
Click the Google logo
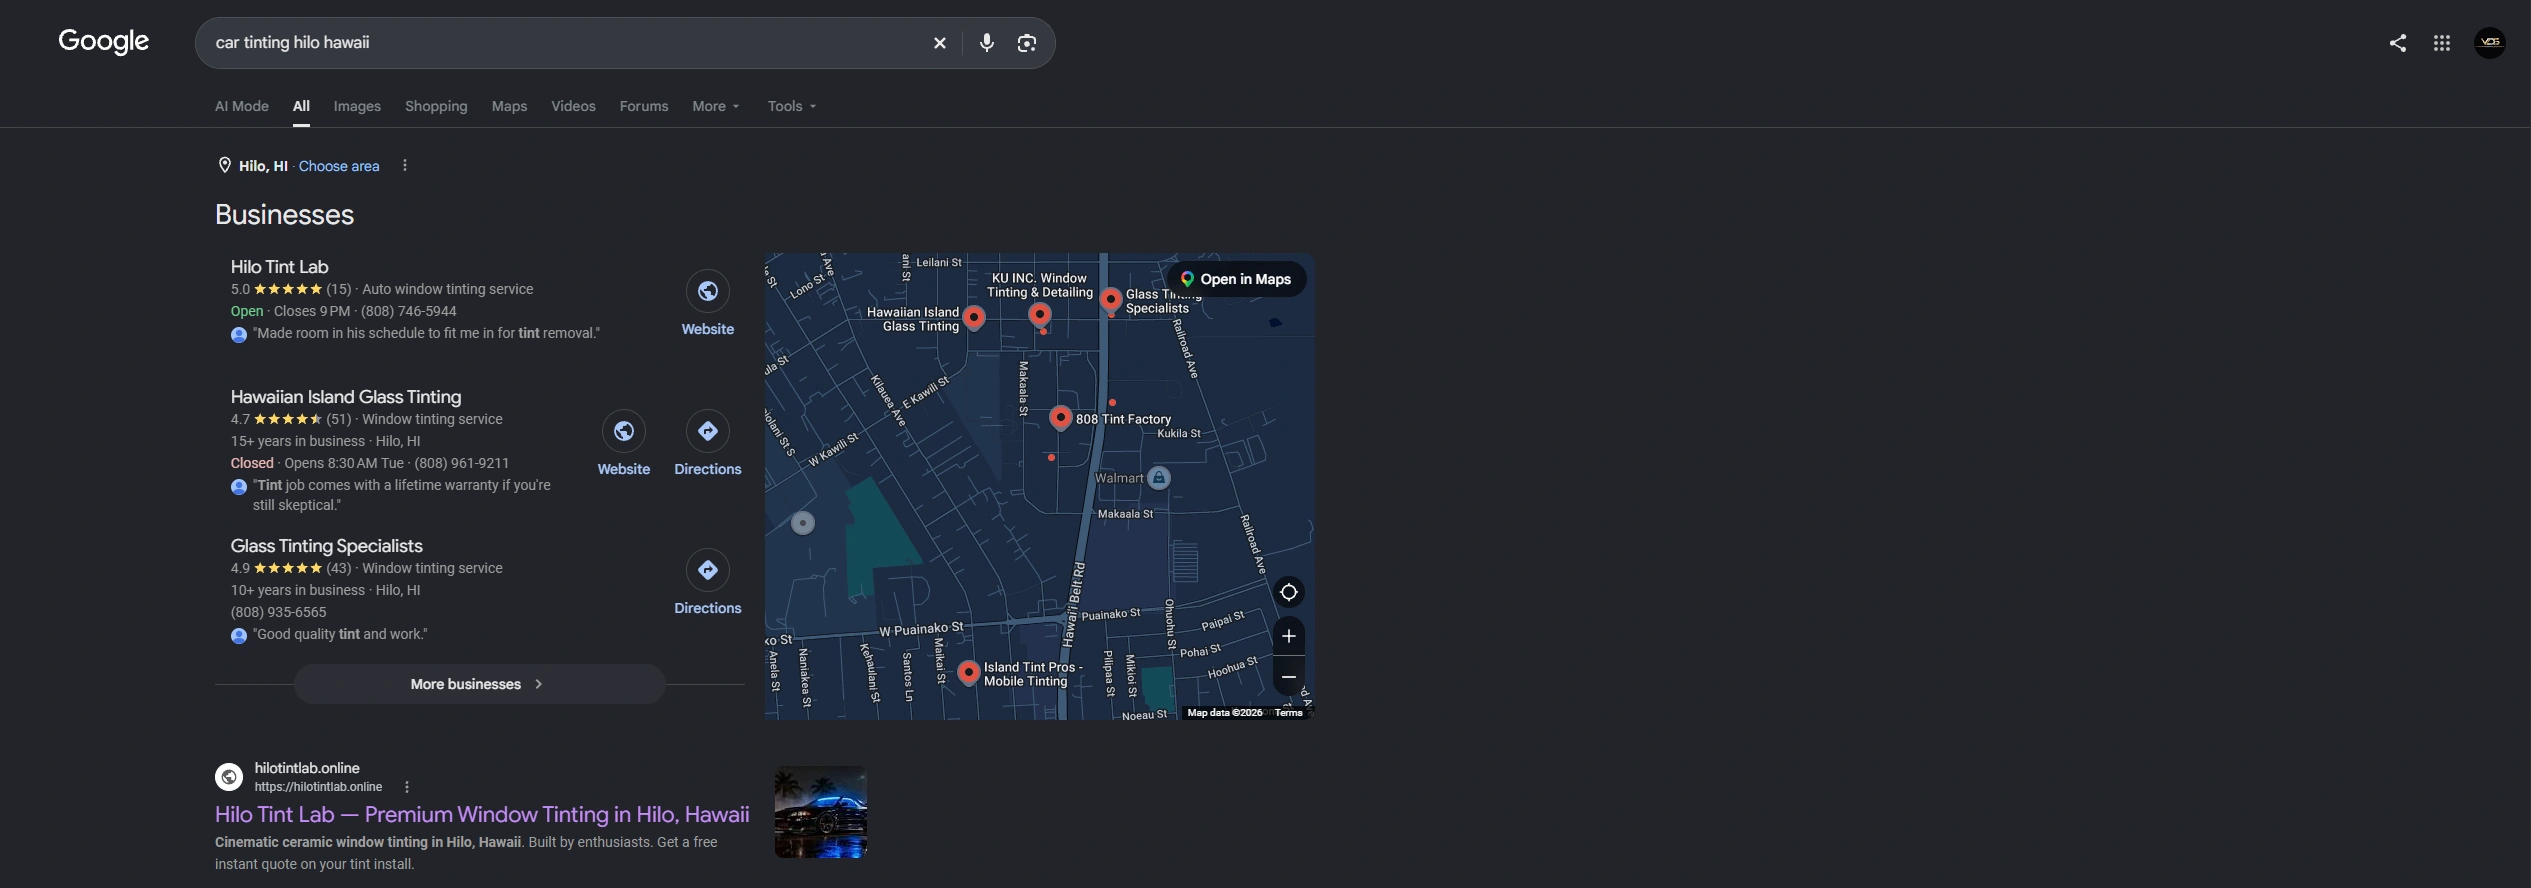click(104, 42)
